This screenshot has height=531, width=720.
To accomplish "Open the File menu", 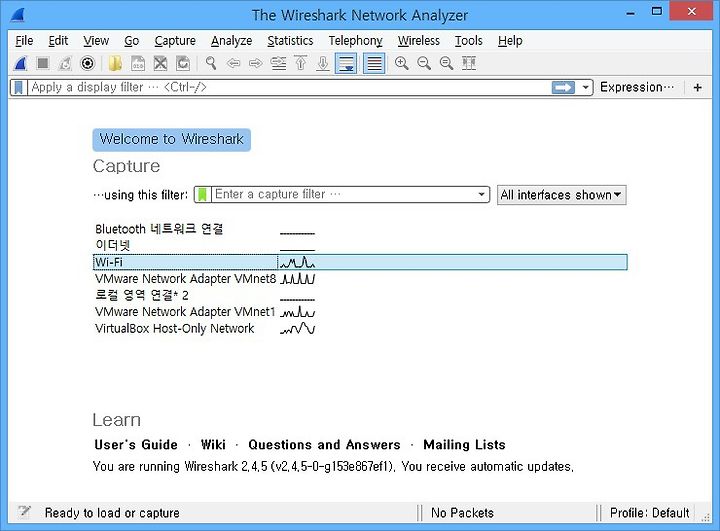I will (x=24, y=41).
